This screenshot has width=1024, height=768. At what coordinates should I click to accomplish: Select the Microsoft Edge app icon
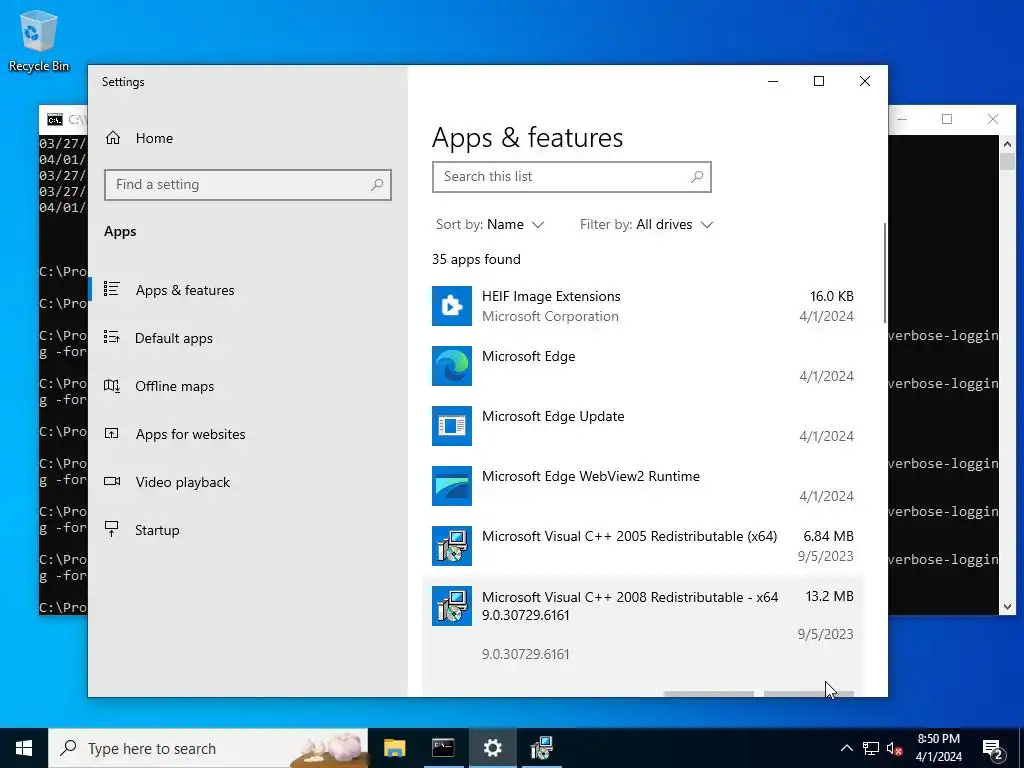[452, 366]
